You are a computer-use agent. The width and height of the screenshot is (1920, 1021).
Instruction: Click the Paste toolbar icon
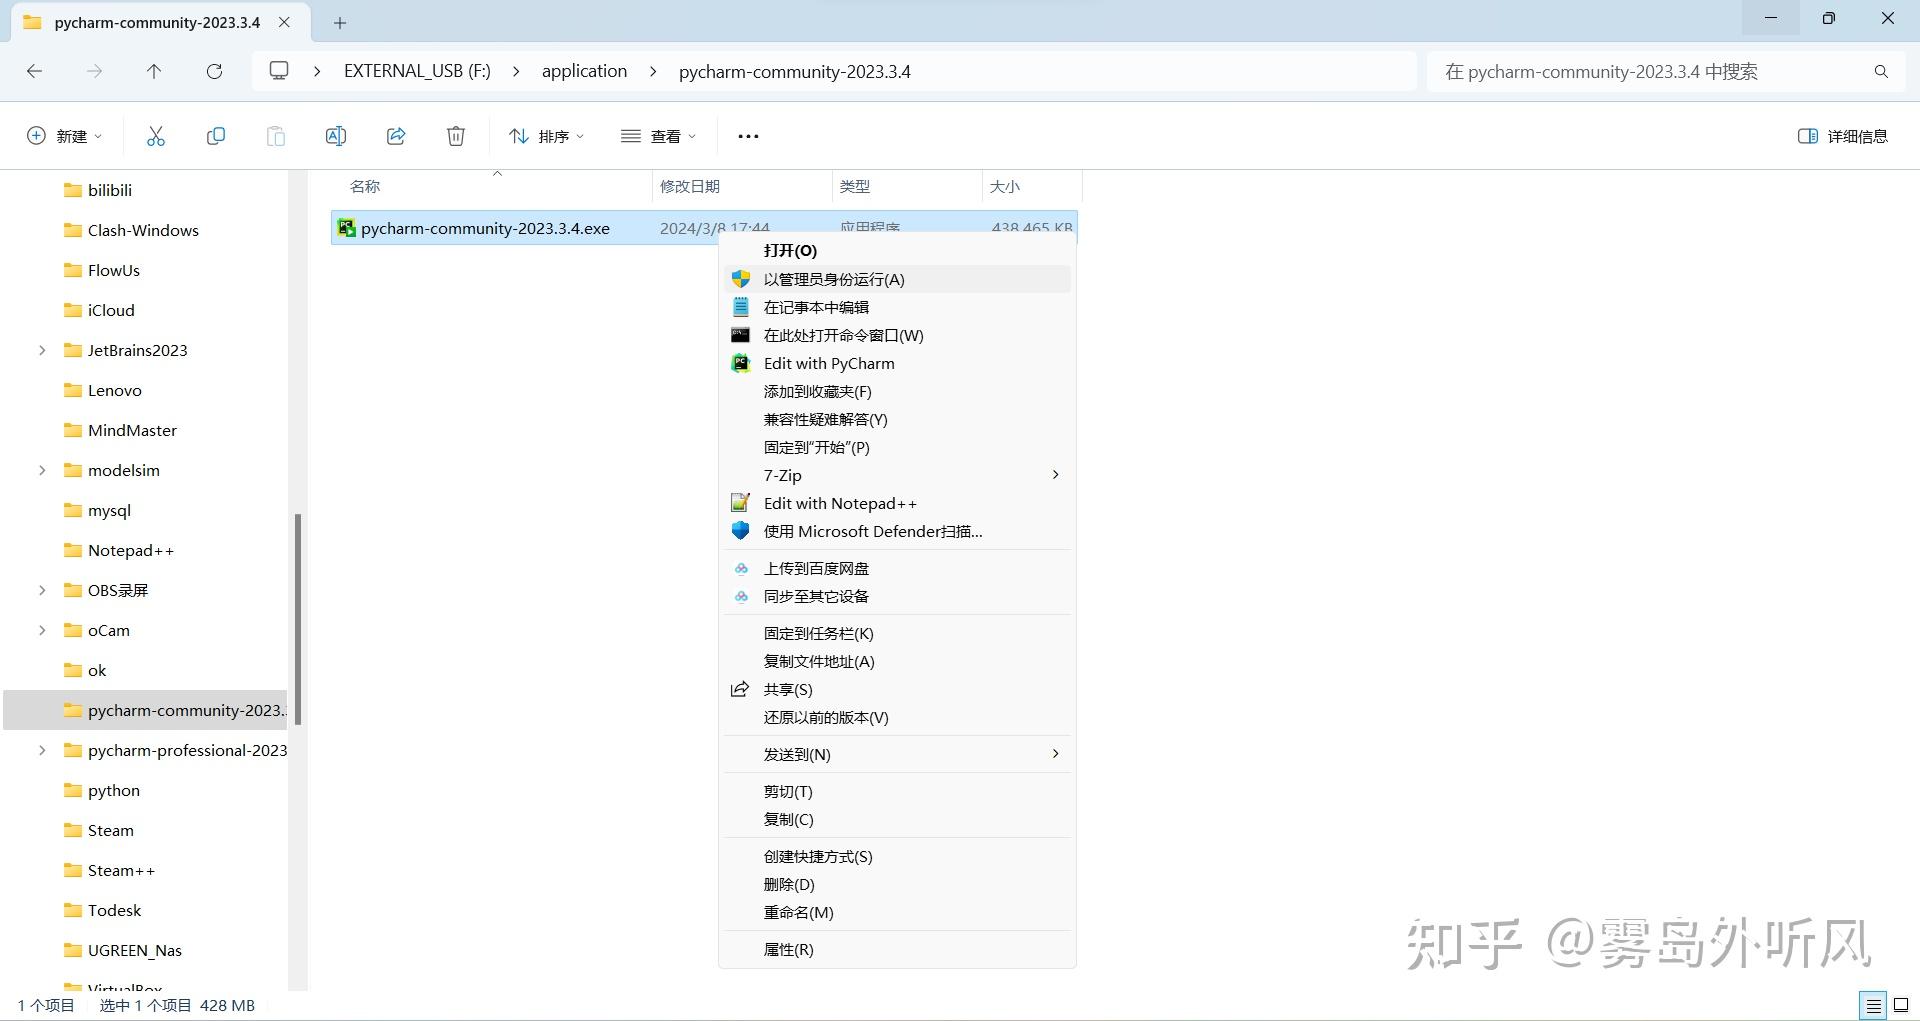[276, 135]
